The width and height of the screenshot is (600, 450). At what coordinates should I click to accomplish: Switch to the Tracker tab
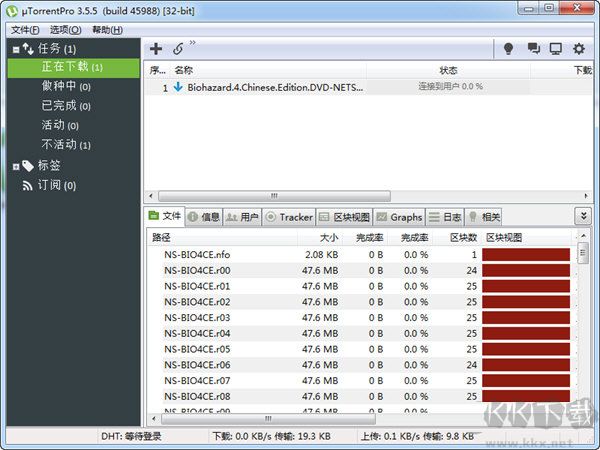point(289,217)
